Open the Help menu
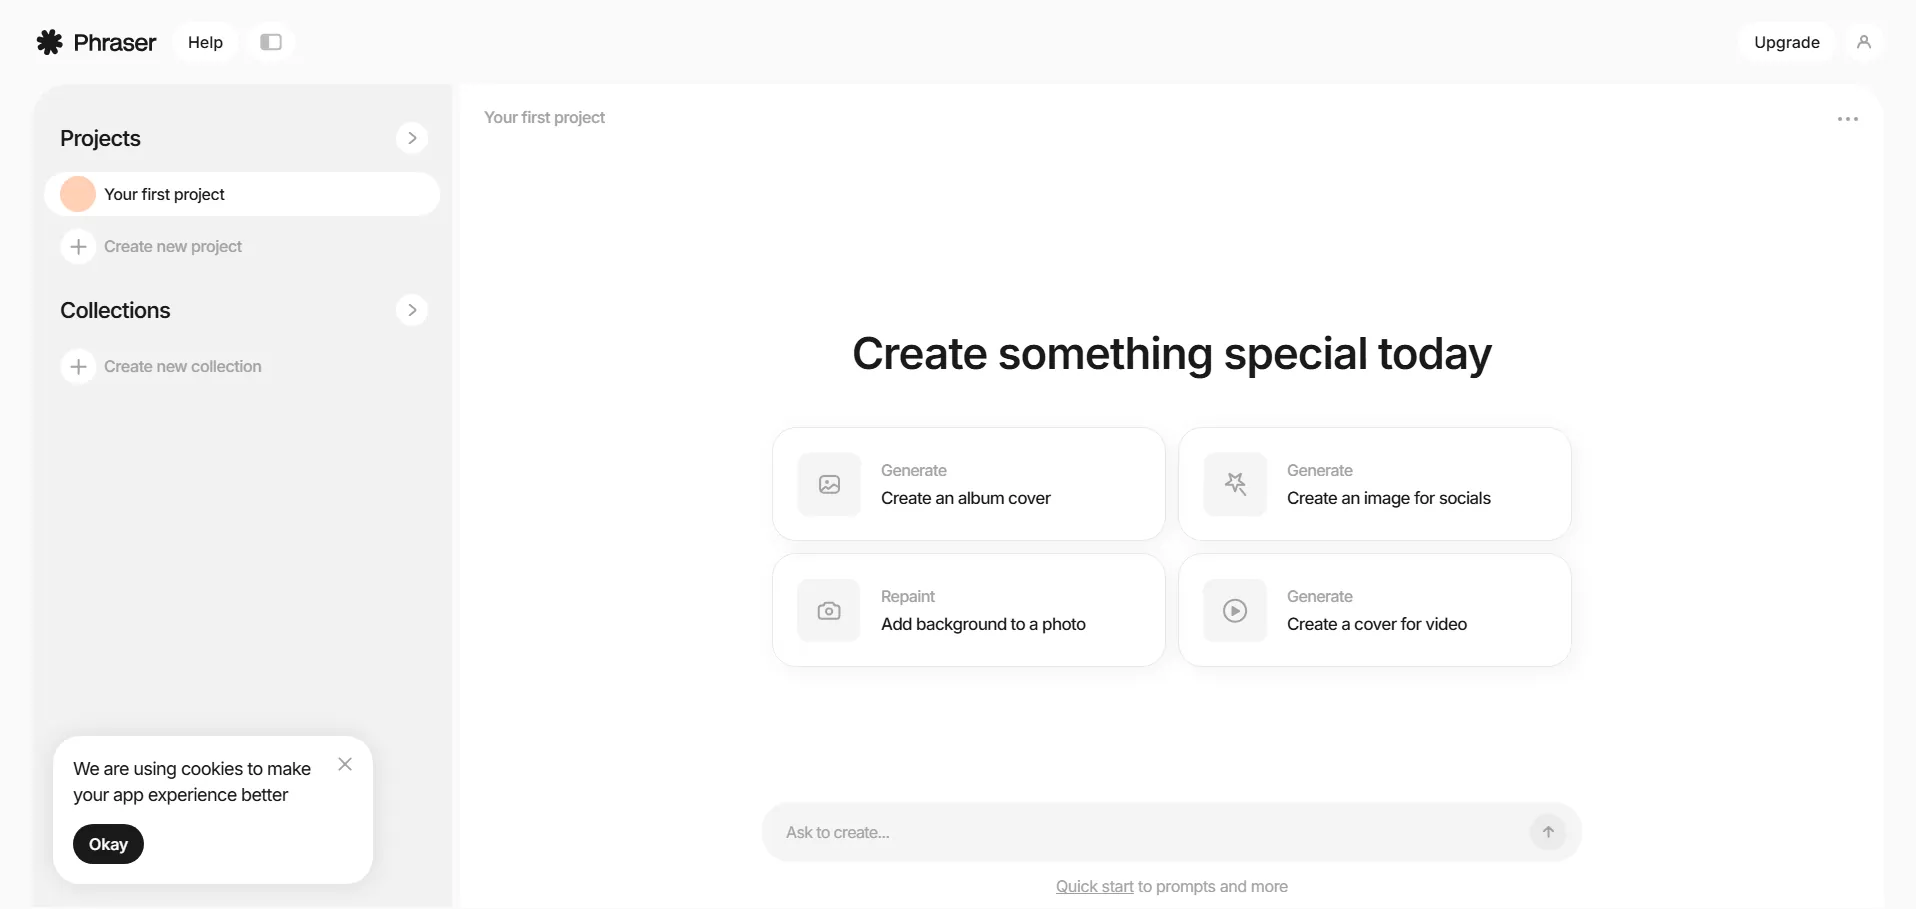The width and height of the screenshot is (1916, 909). [205, 42]
